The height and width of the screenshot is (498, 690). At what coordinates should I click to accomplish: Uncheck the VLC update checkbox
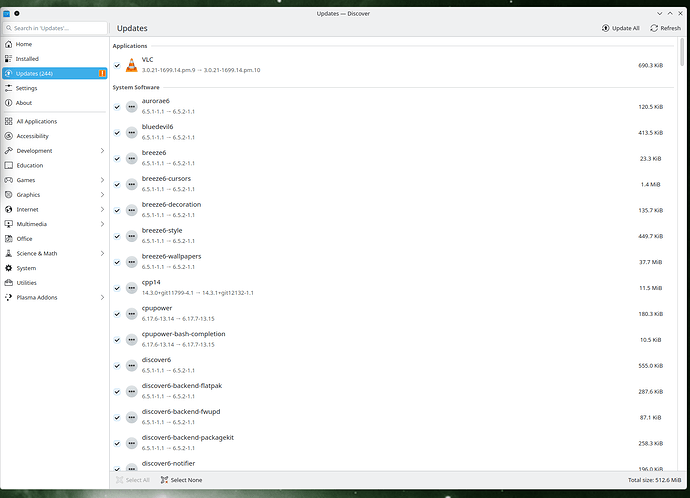point(117,66)
